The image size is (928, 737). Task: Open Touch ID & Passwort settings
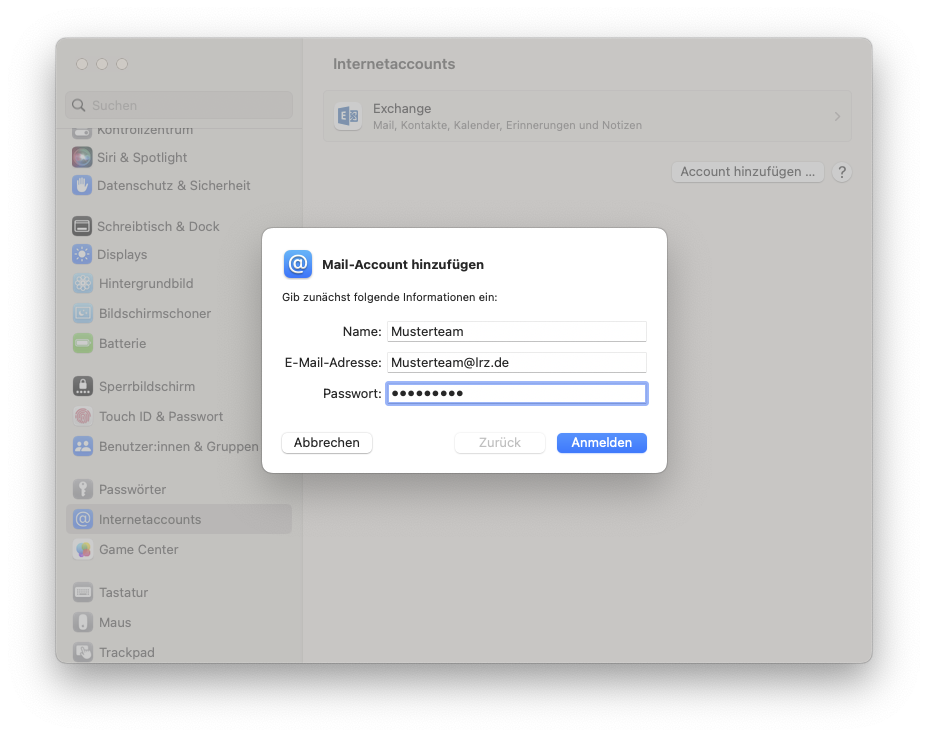pyautogui.click(x=82, y=416)
